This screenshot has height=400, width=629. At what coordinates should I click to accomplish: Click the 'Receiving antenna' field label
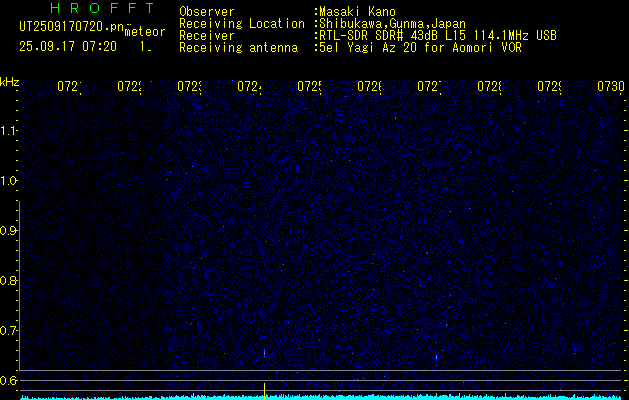238,48
